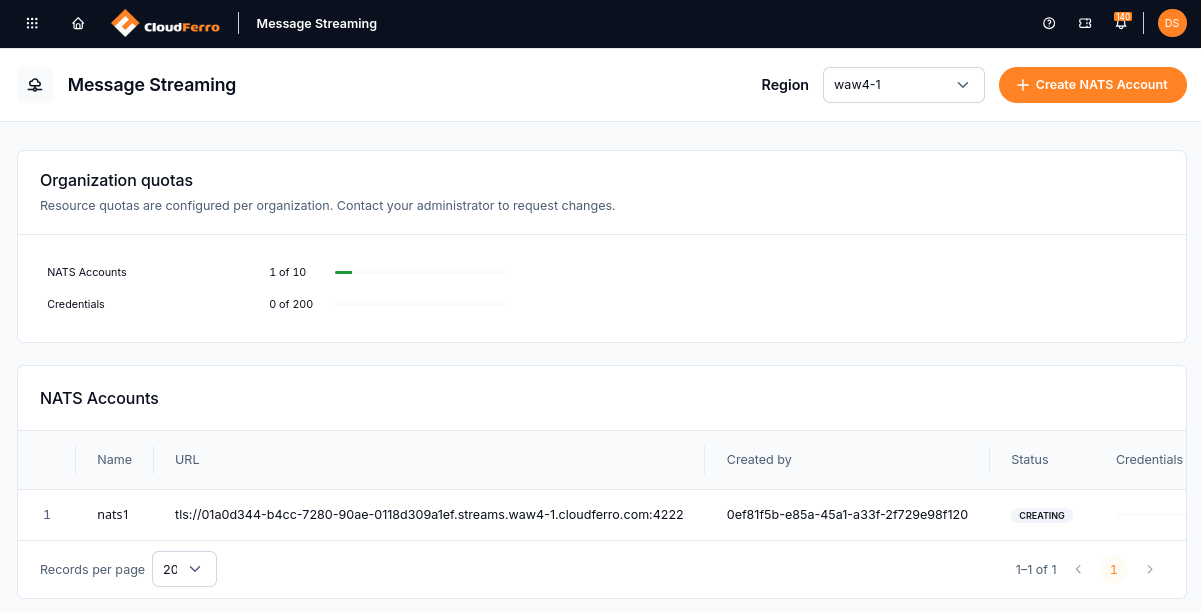
Task: Click the creator ID 0ef81f5b-e85a-45a1-a33f-2f729e98f120
Action: point(847,515)
